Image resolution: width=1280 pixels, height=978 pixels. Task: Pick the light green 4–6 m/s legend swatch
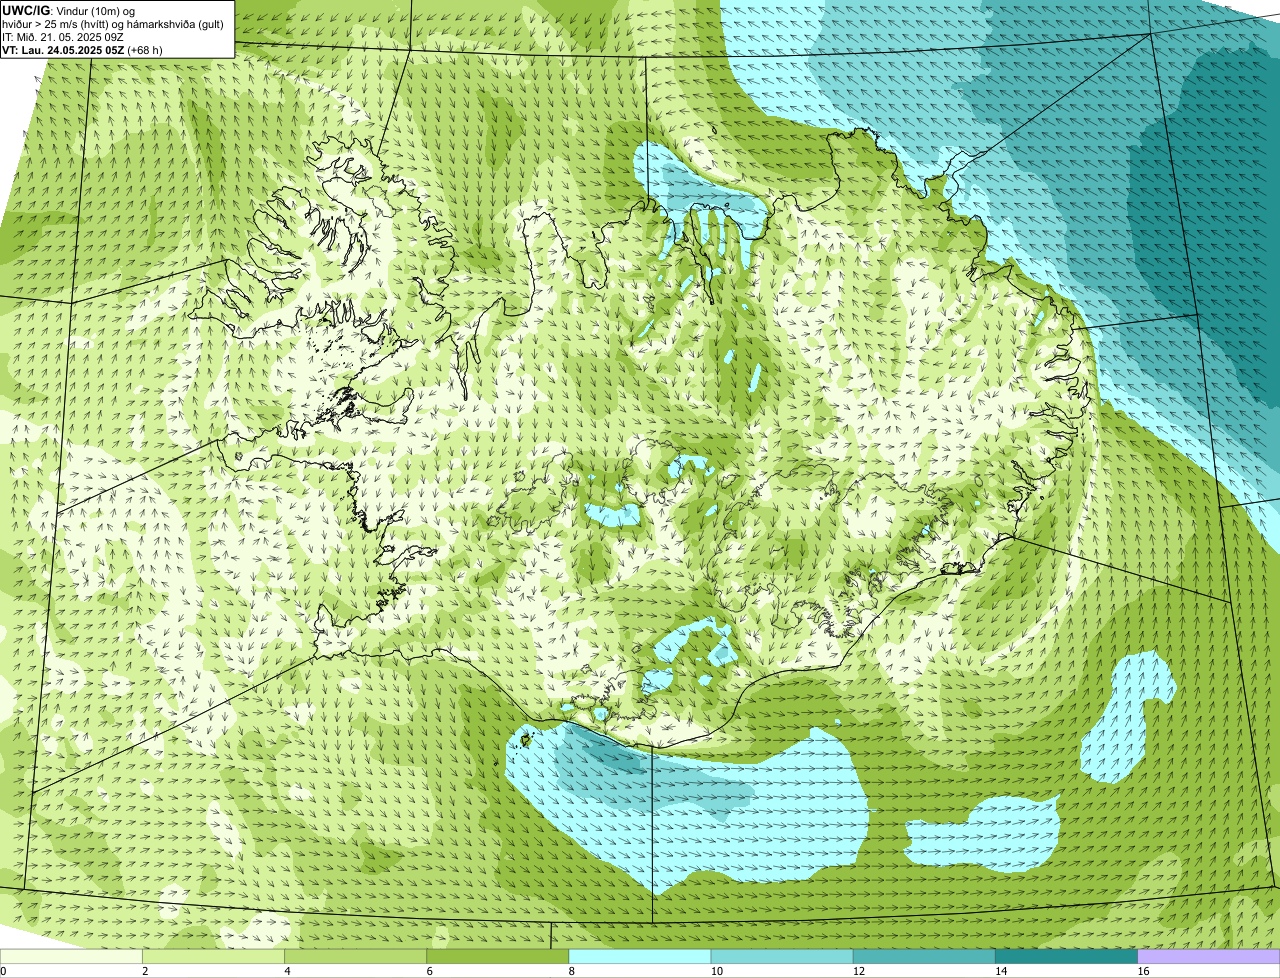356,956
